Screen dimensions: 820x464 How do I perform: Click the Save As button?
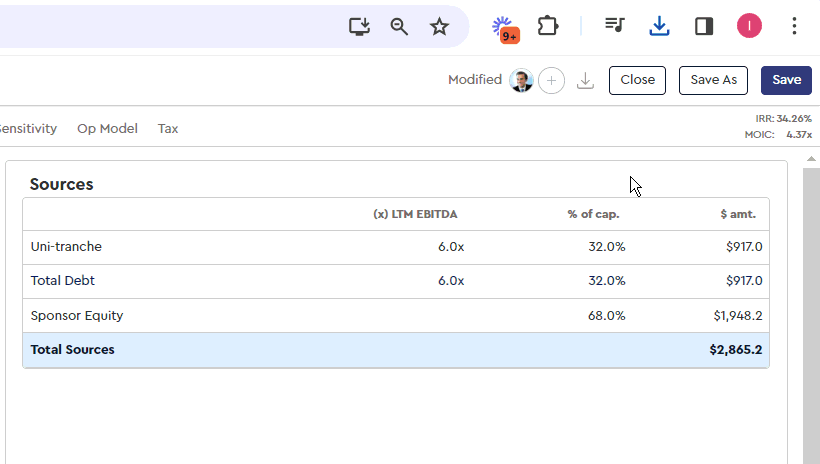click(713, 80)
